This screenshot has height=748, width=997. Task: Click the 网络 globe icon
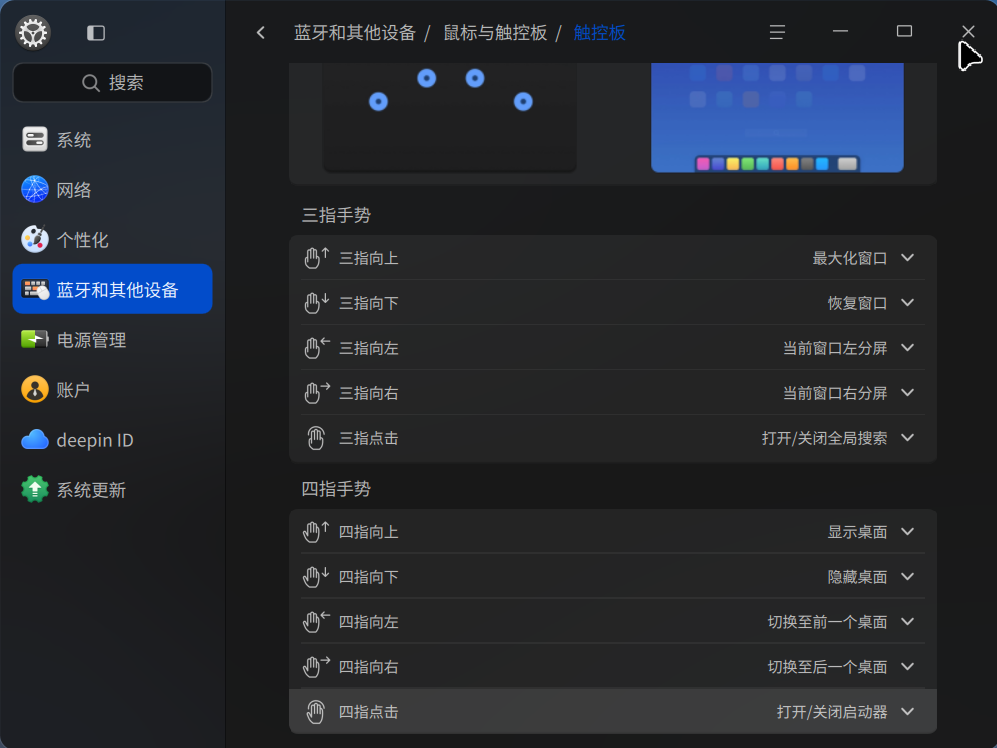coord(35,190)
